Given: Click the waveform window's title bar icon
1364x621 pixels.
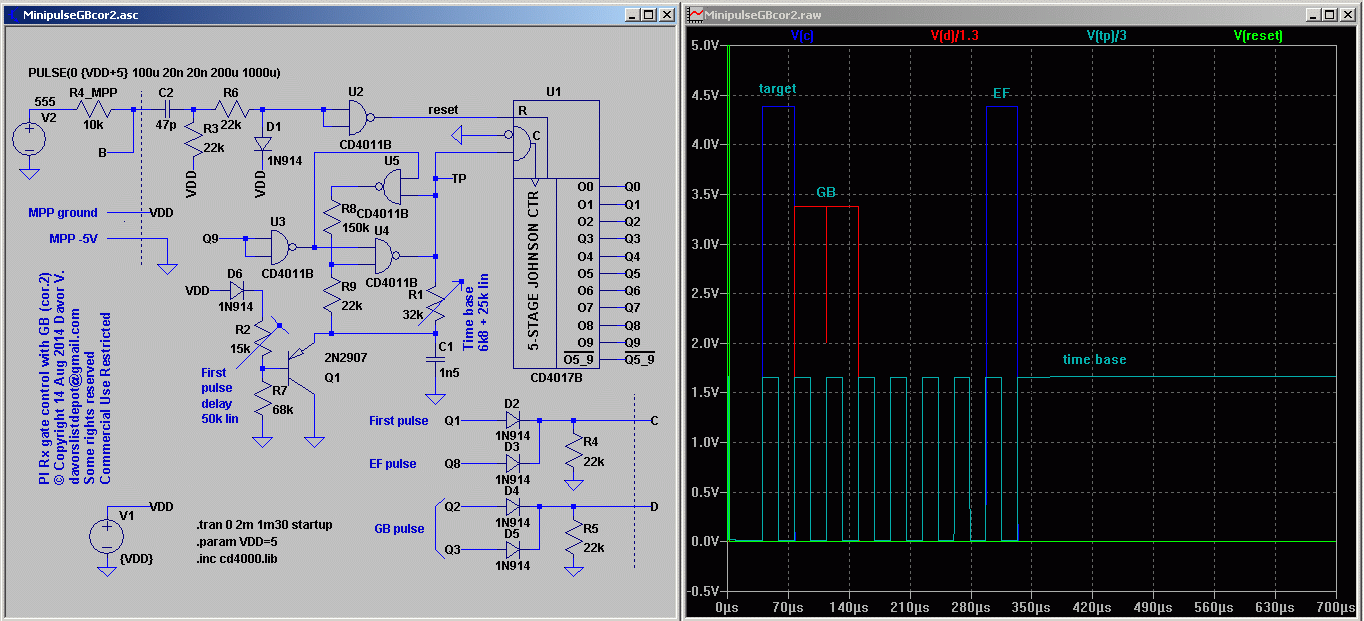Looking at the screenshot, I should coord(694,14).
